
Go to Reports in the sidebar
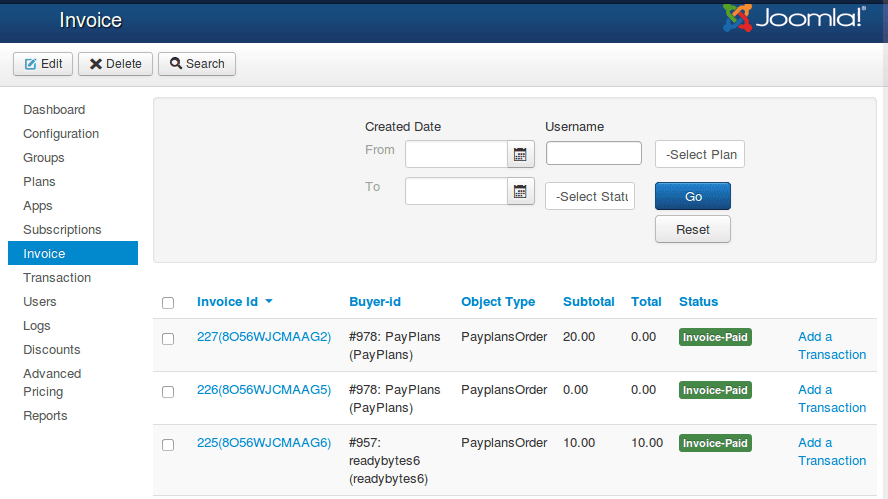[45, 416]
